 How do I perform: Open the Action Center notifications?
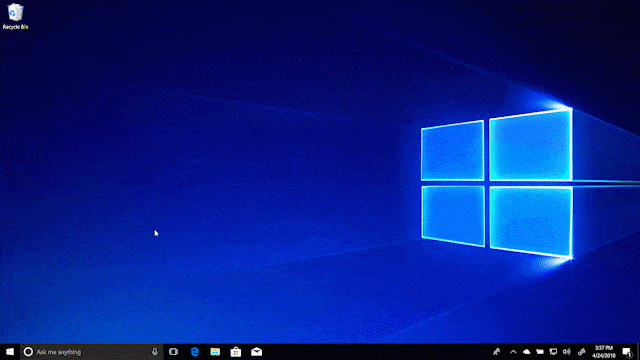627,352
